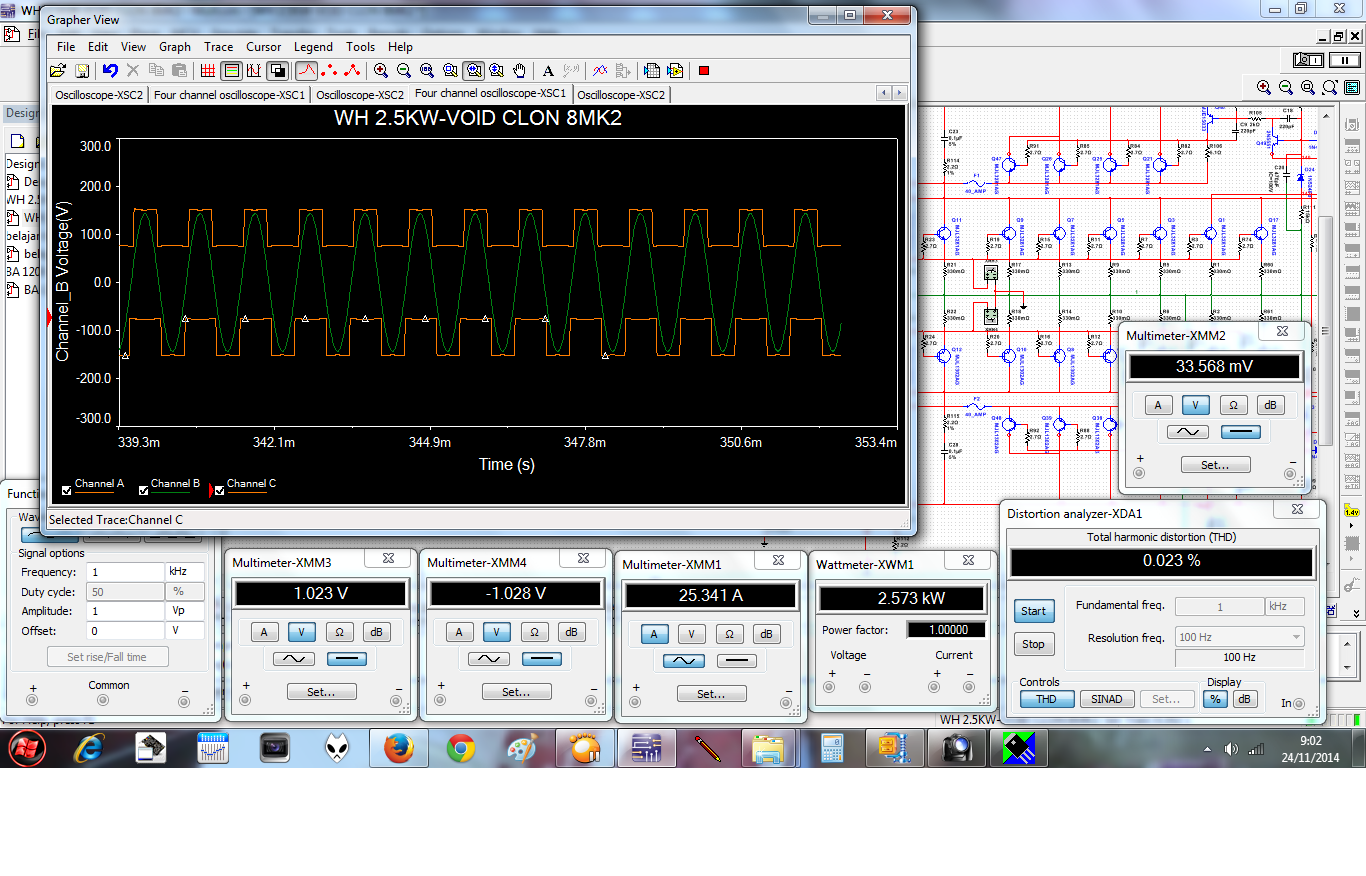Viewport: 1366px width, 876px height.
Task: Zoom in on the Grapher plot
Action: pos(381,70)
